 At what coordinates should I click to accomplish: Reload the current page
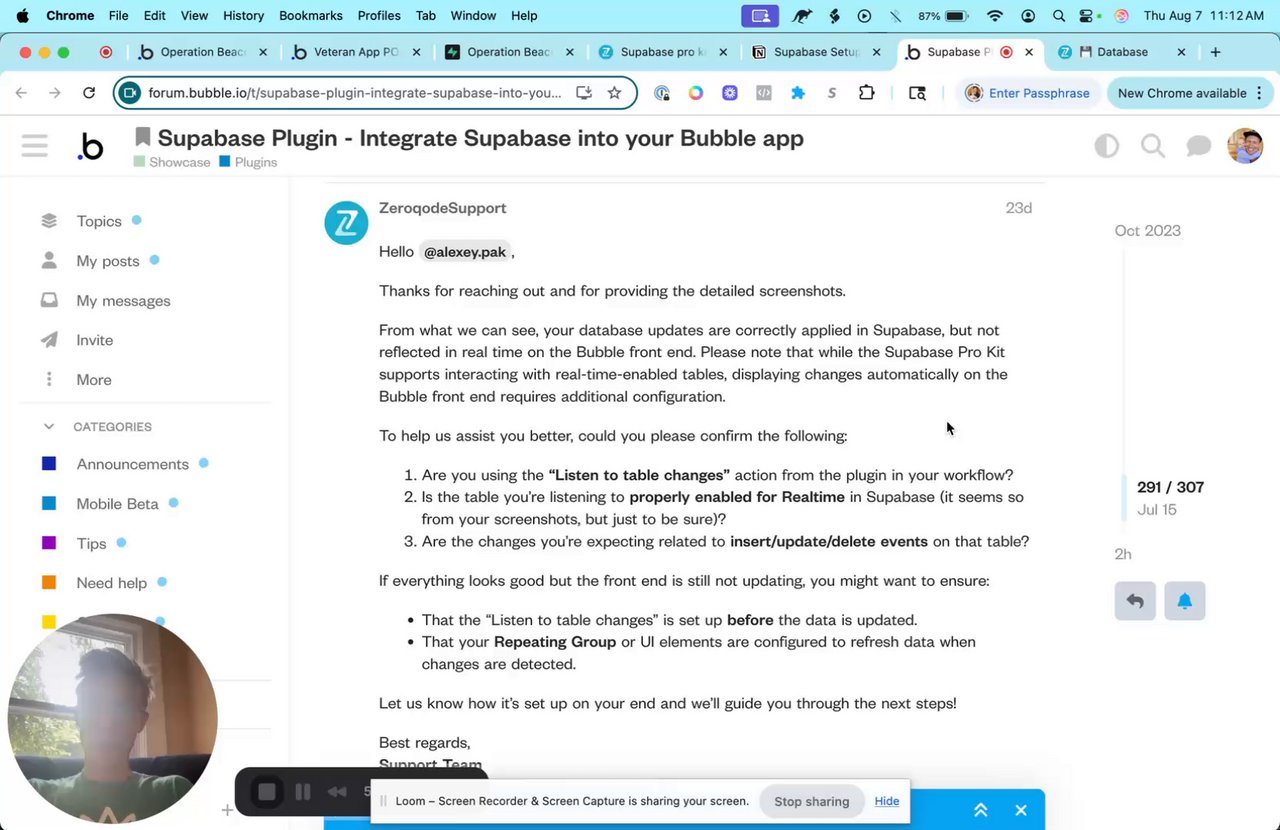(x=89, y=93)
